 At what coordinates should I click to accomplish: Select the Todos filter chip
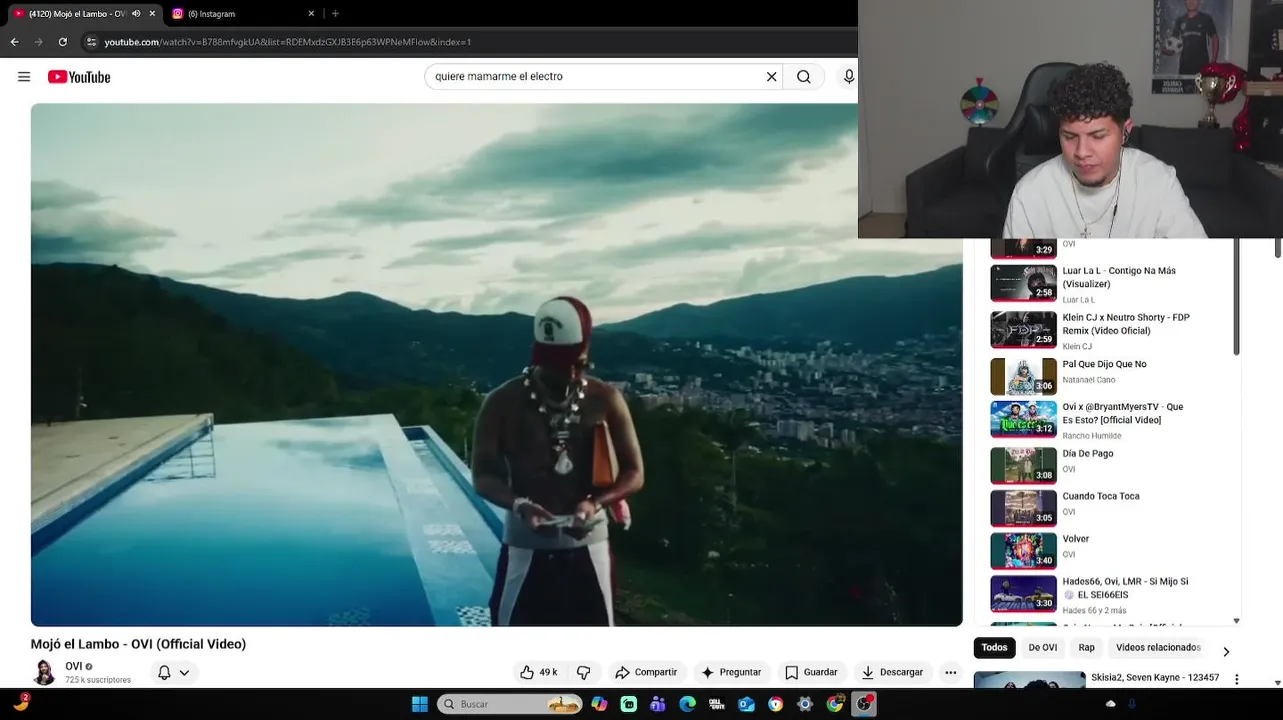(x=994, y=647)
